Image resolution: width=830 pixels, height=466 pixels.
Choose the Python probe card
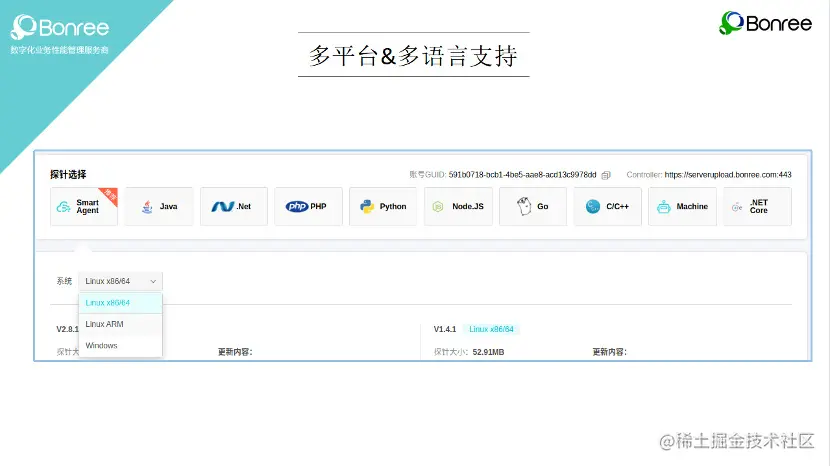click(383, 207)
